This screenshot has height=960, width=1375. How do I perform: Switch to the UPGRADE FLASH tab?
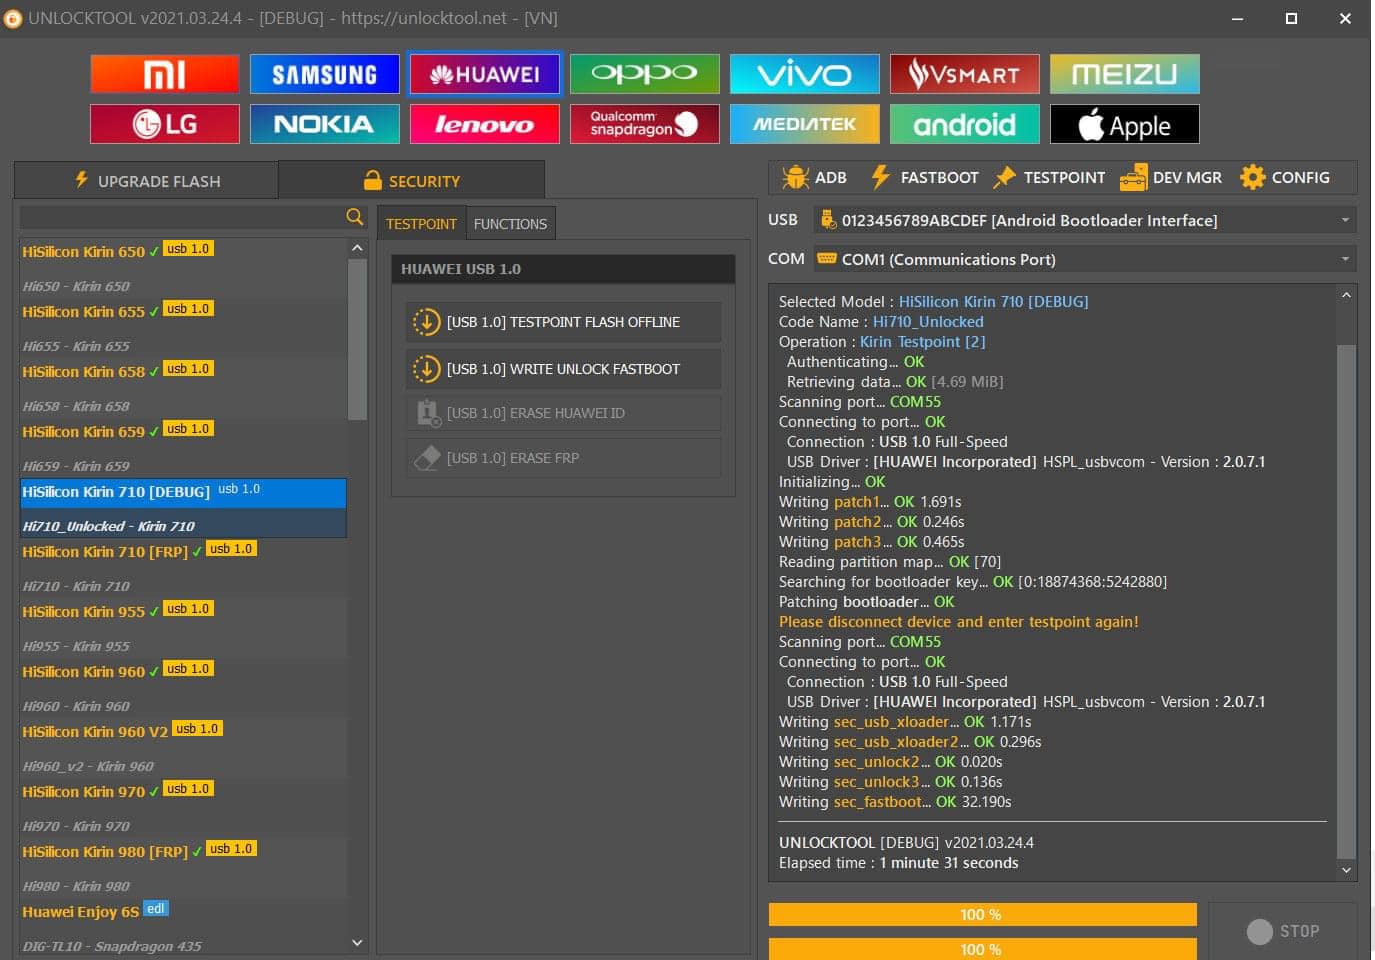click(146, 180)
